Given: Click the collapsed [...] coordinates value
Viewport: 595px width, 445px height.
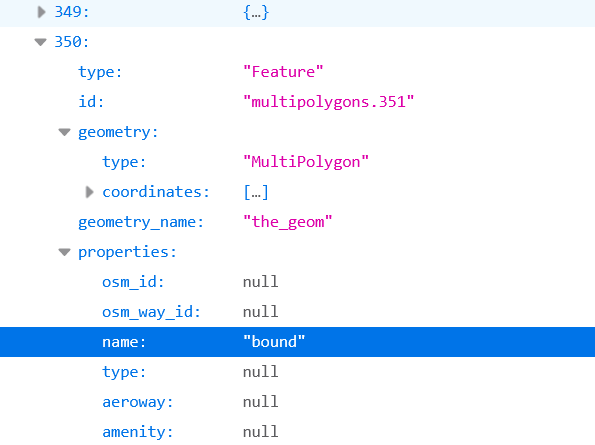Looking at the screenshot, I should click(256, 192).
